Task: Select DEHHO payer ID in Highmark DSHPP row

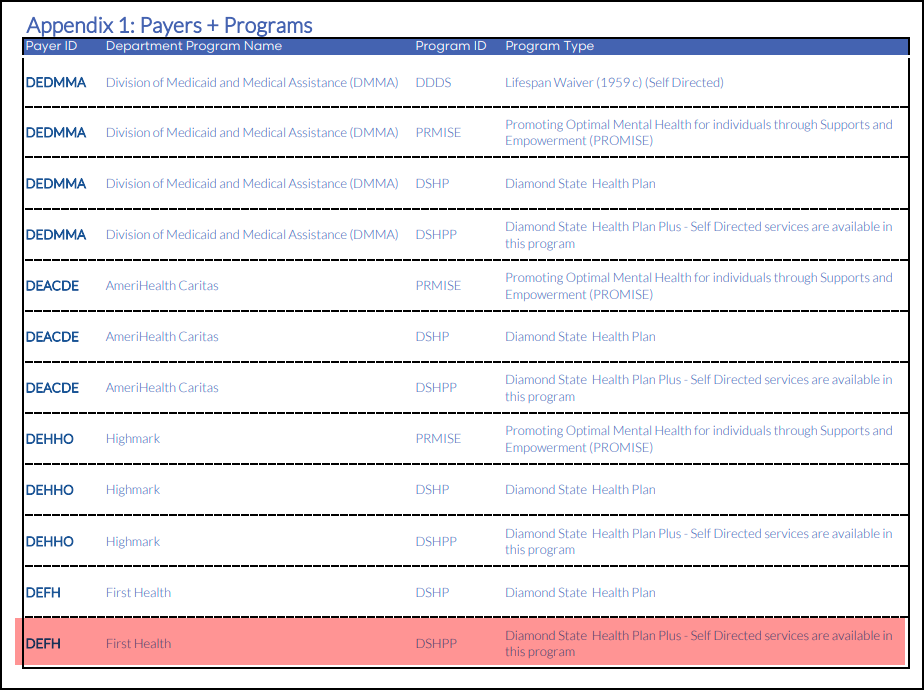Action: (x=50, y=542)
